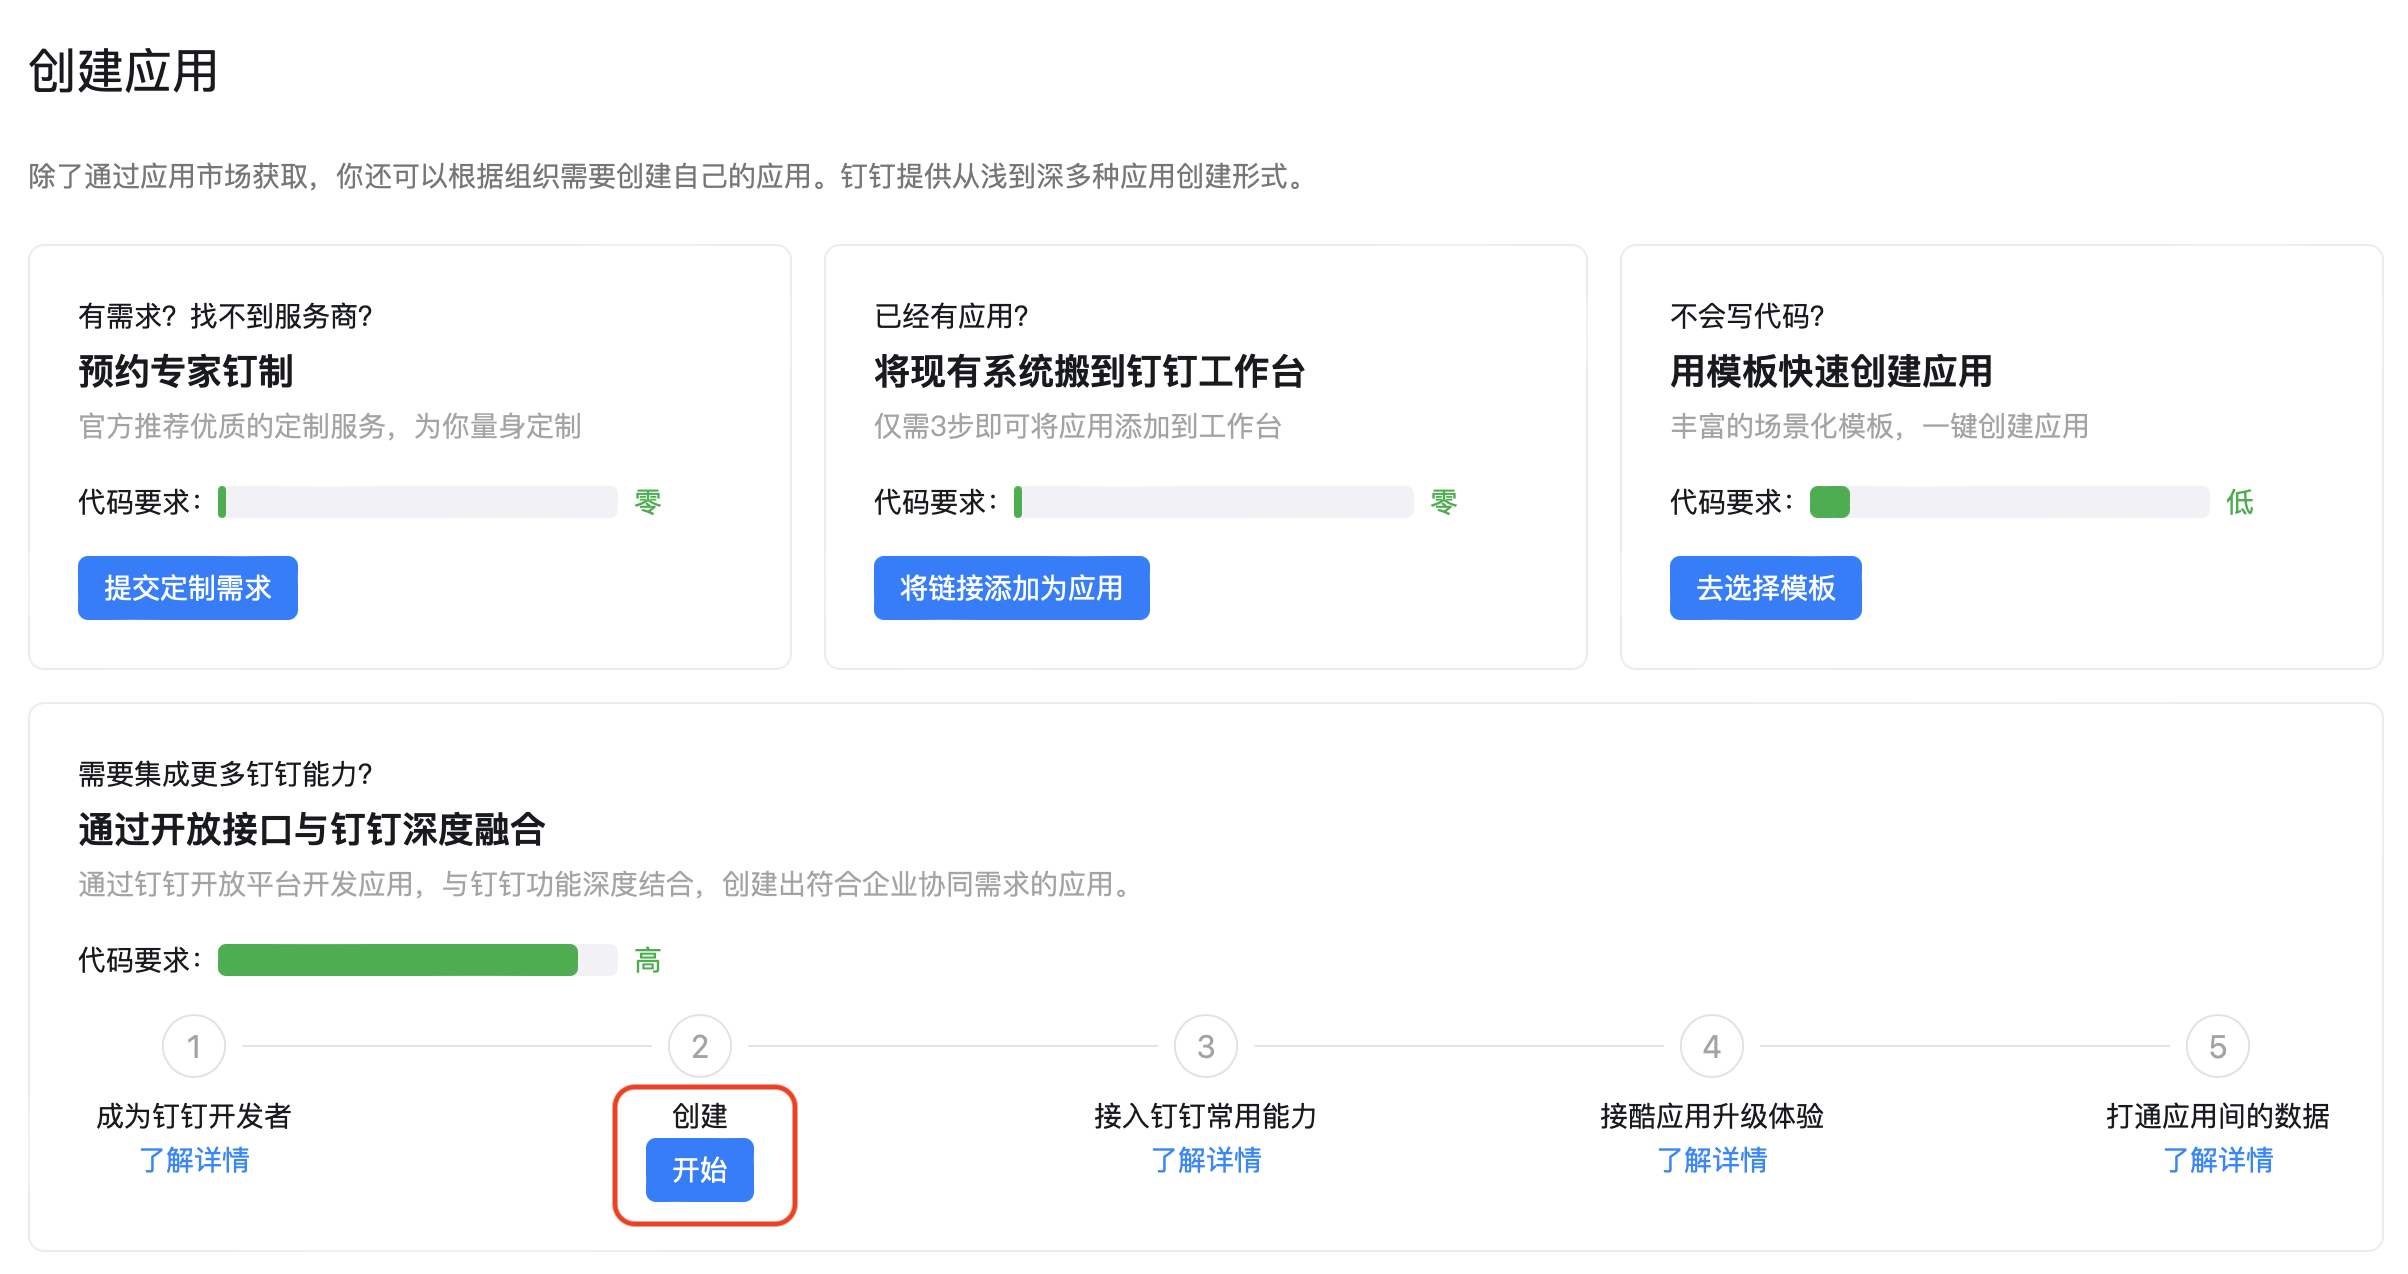Image resolution: width=2408 pixels, height=1274 pixels.
Task: Click 将现有系统搬到钉钉工作台 heading
Action: (x=1089, y=371)
